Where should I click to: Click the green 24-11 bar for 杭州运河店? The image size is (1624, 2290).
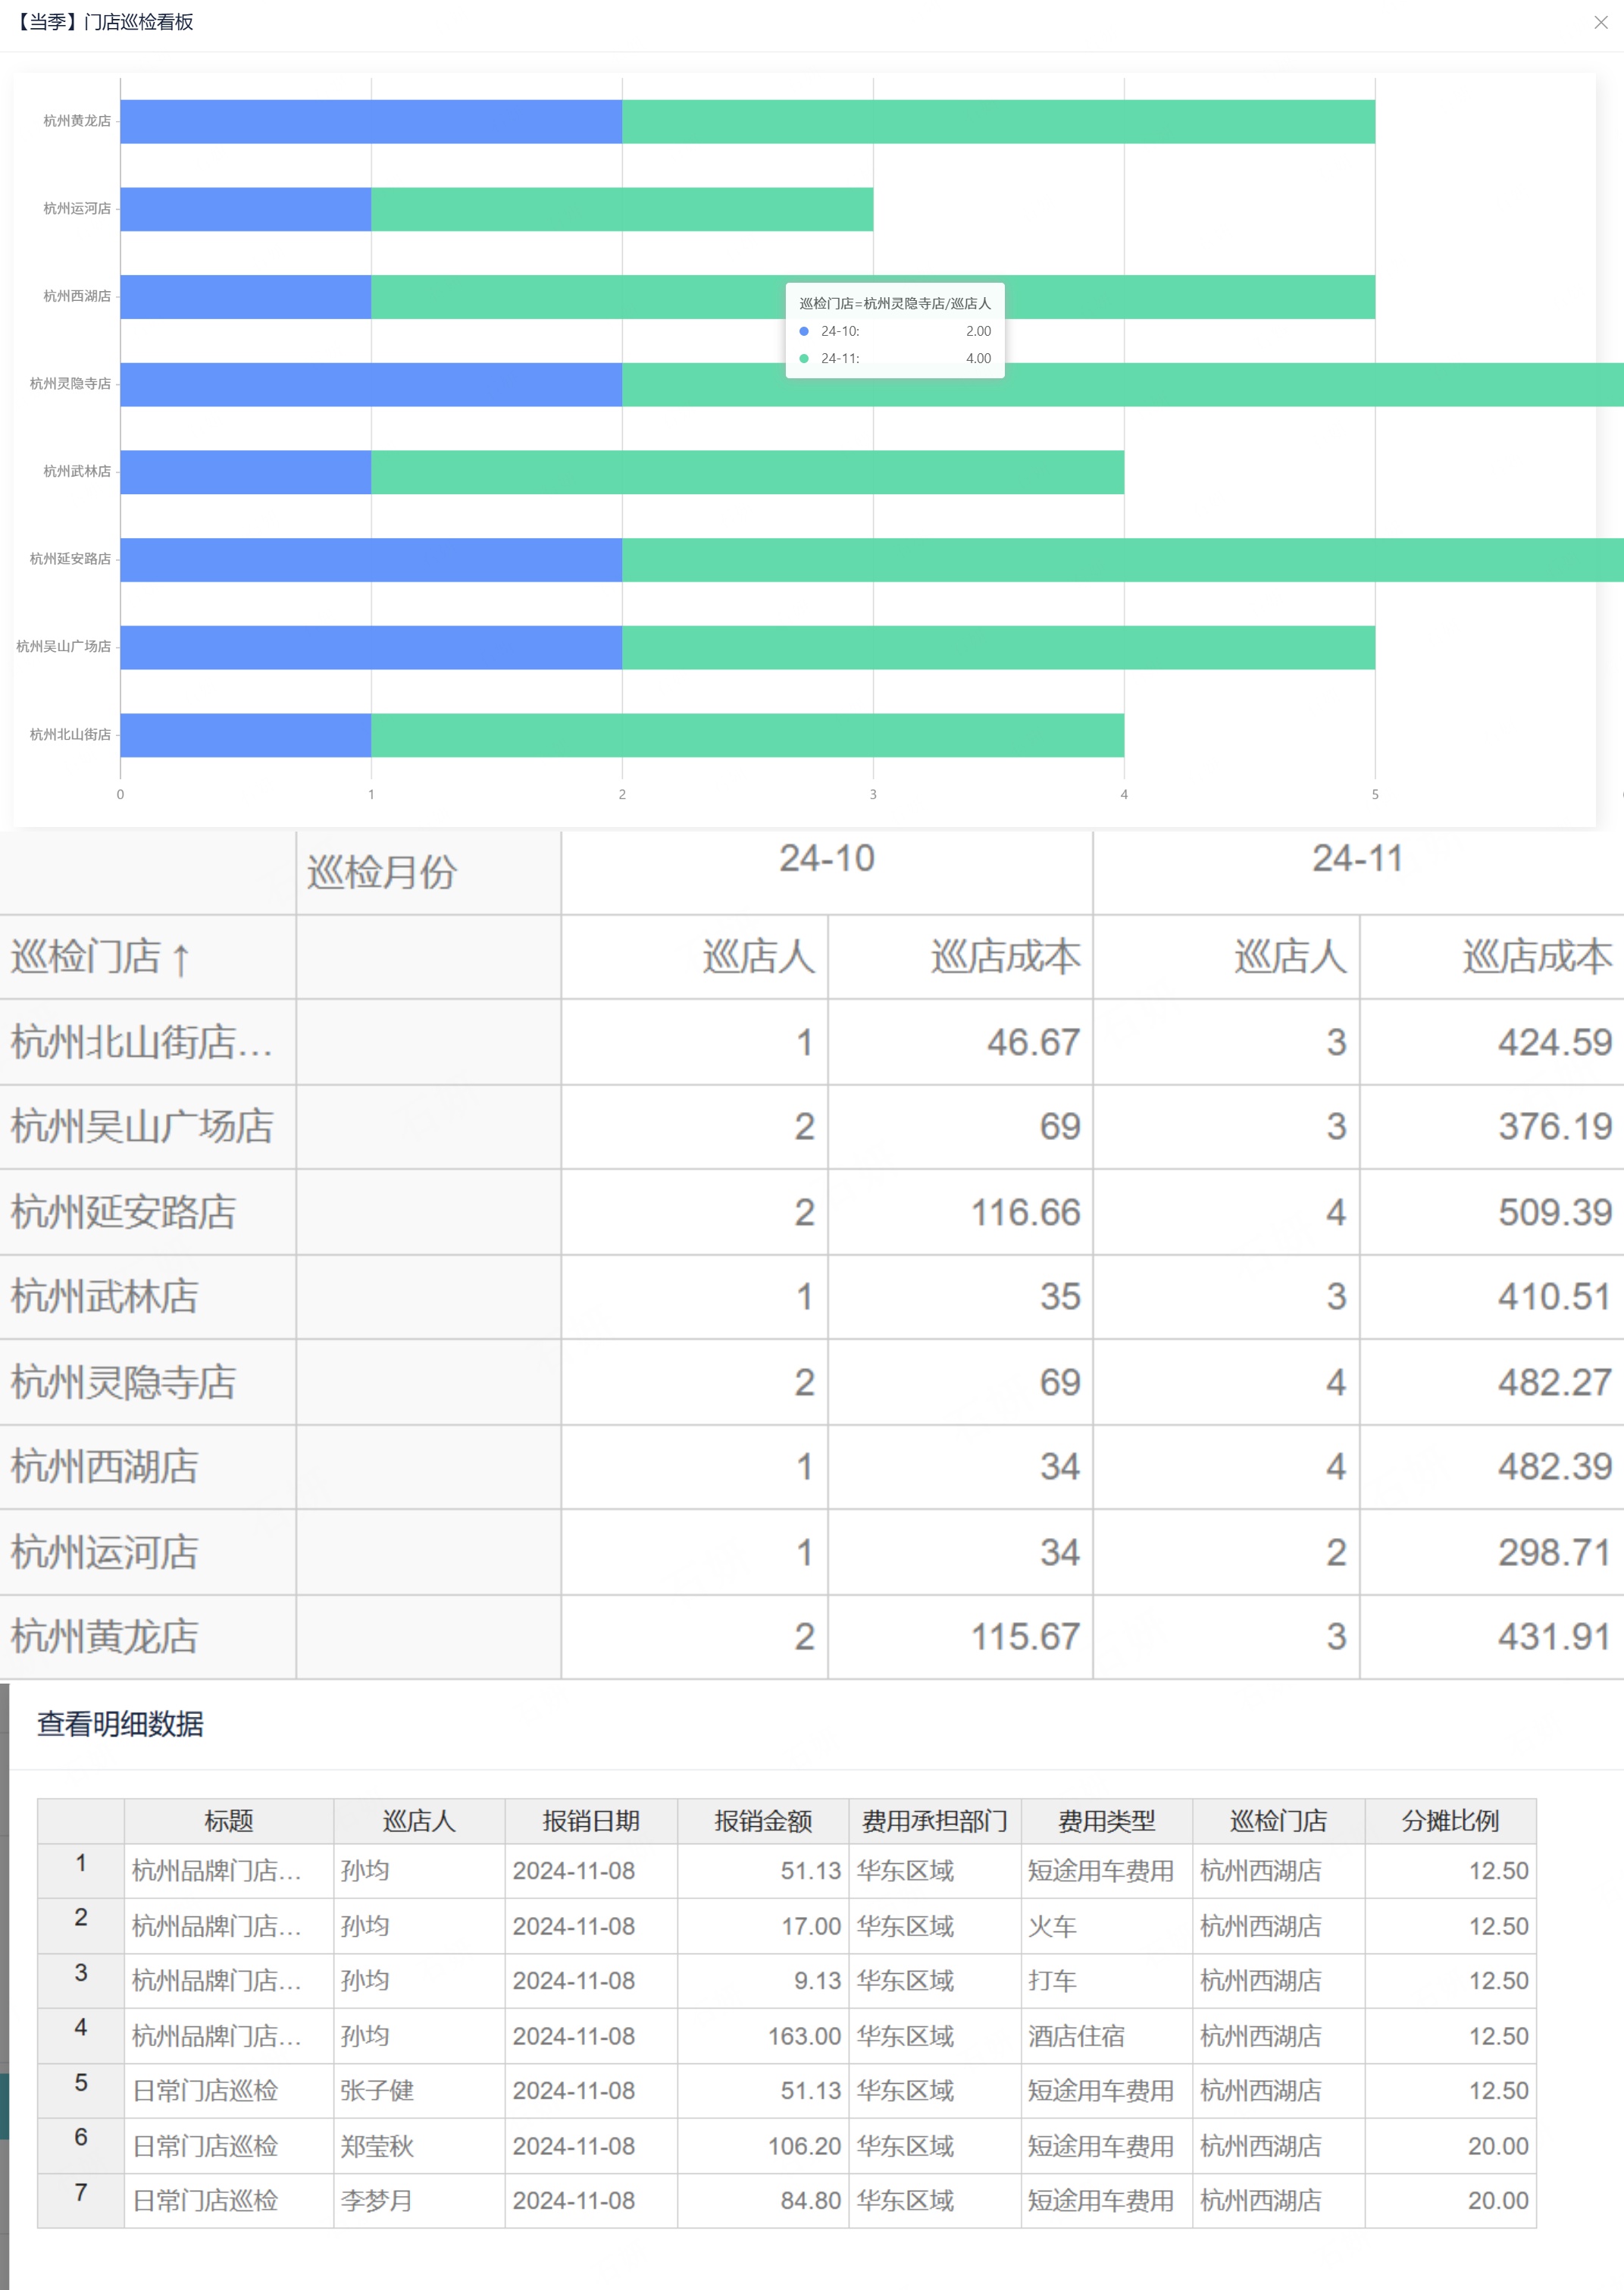point(622,209)
